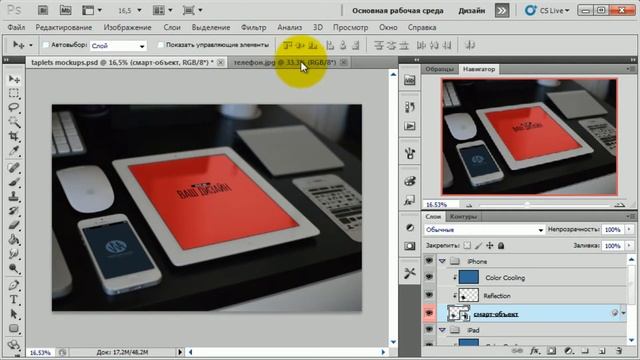Toggle visibility of смарт-объект layer
The image size is (640, 360).
coord(429,313)
